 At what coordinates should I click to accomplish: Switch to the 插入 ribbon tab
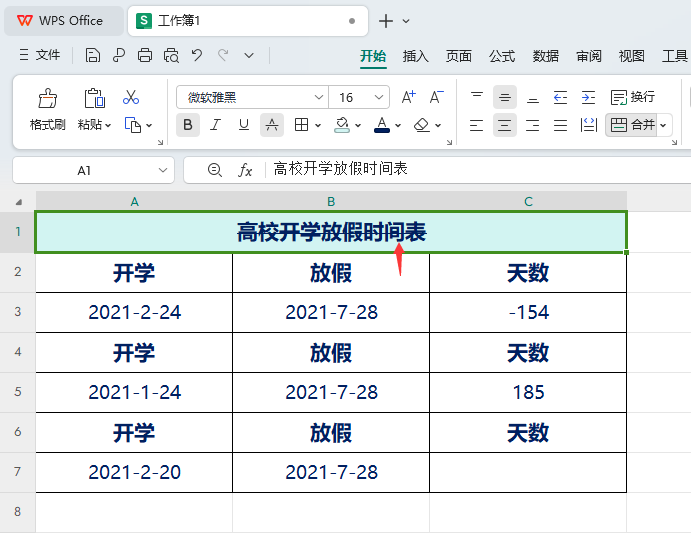[x=415, y=56]
